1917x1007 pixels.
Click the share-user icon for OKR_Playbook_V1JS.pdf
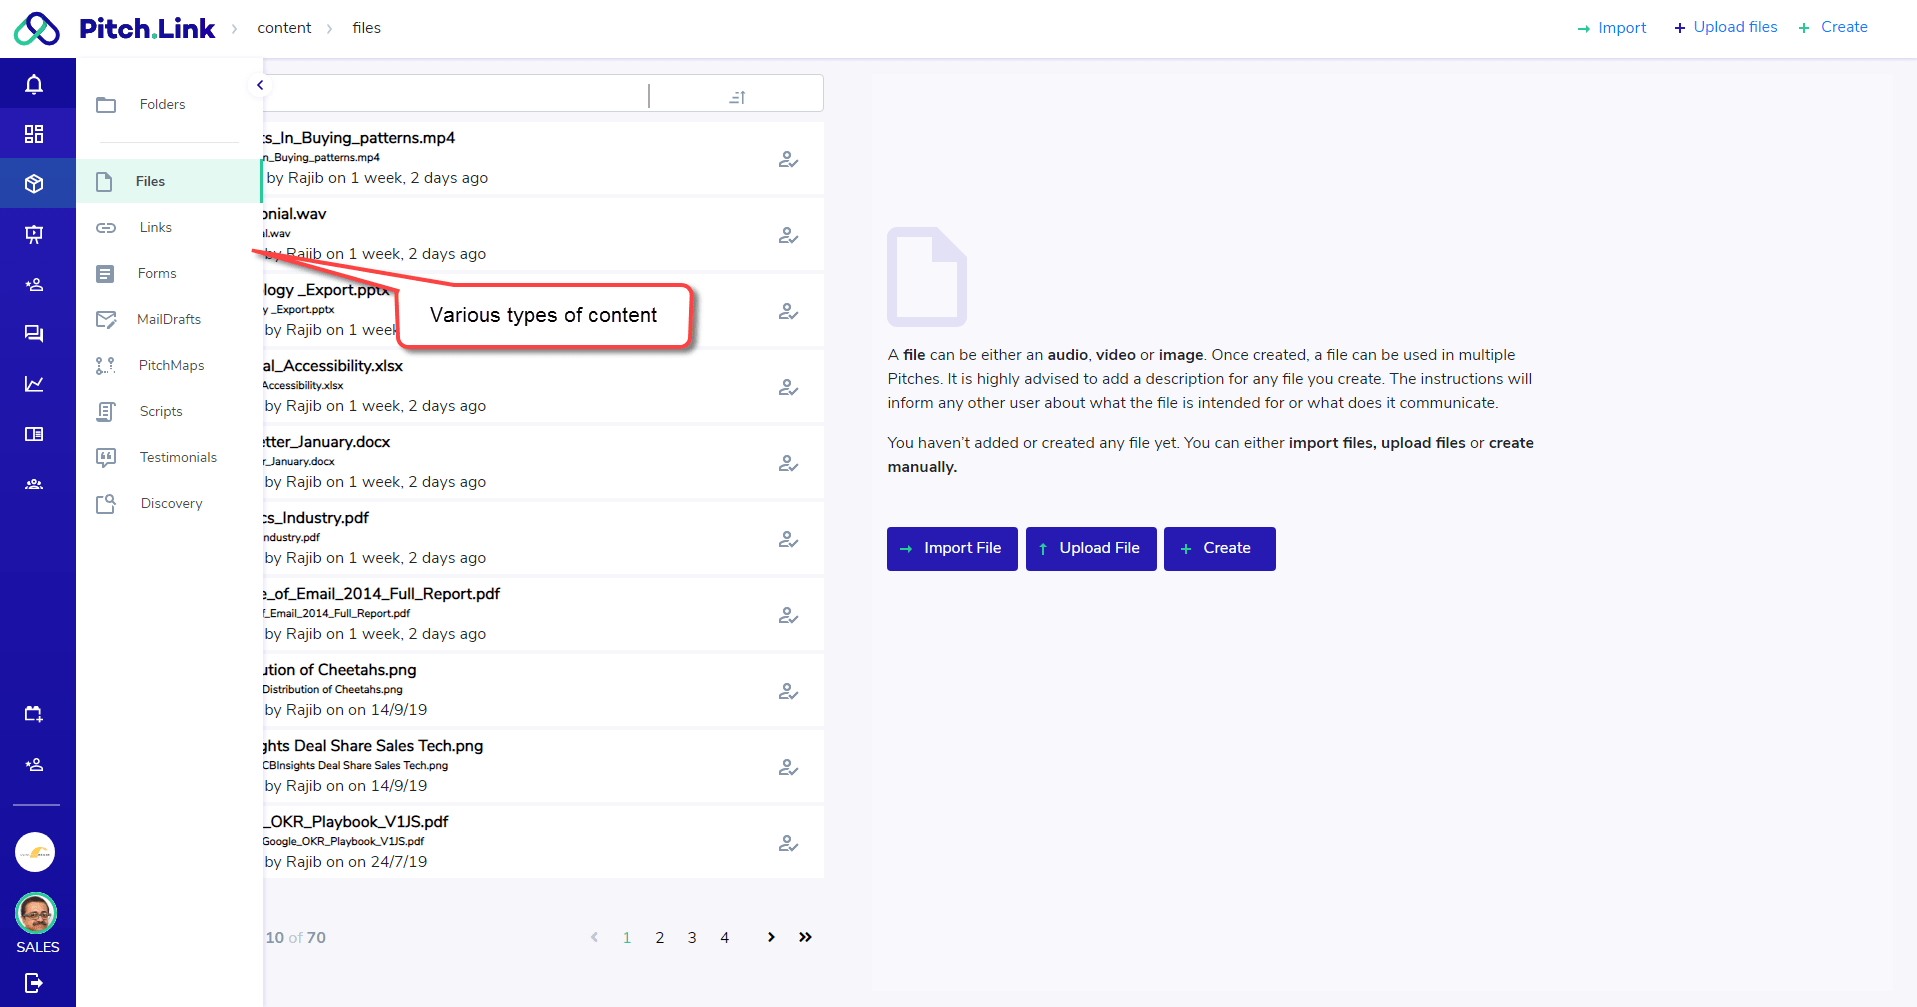click(x=788, y=843)
